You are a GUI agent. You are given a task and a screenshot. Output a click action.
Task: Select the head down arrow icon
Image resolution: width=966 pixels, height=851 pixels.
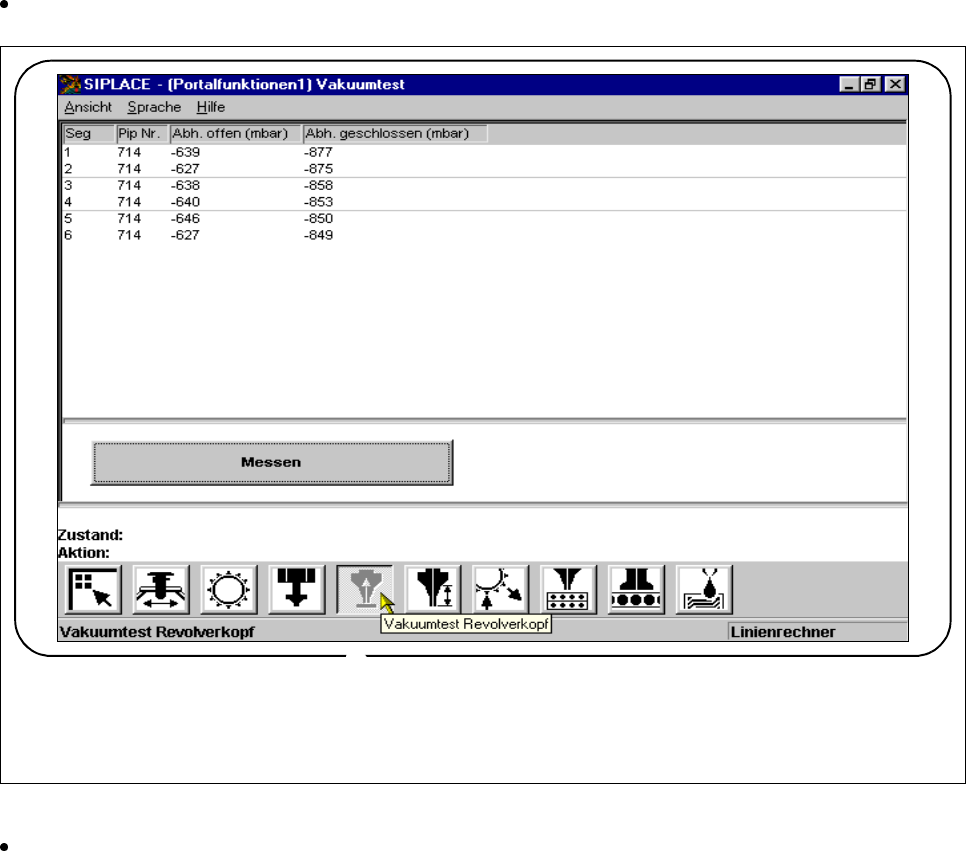pos(297,589)
